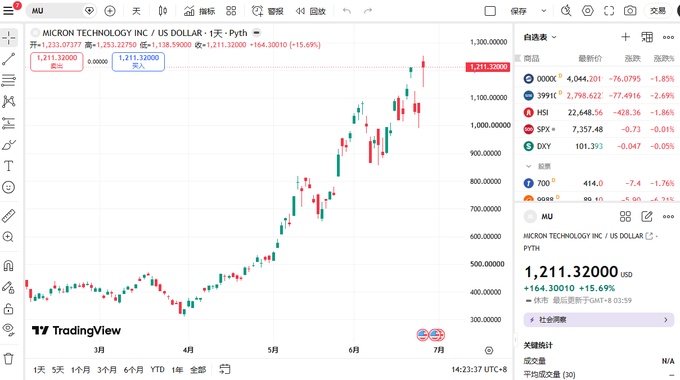Click the 14:23:37 UTC+8 timezone clock
The image size is (680, 380).
[x=479, y=370]
